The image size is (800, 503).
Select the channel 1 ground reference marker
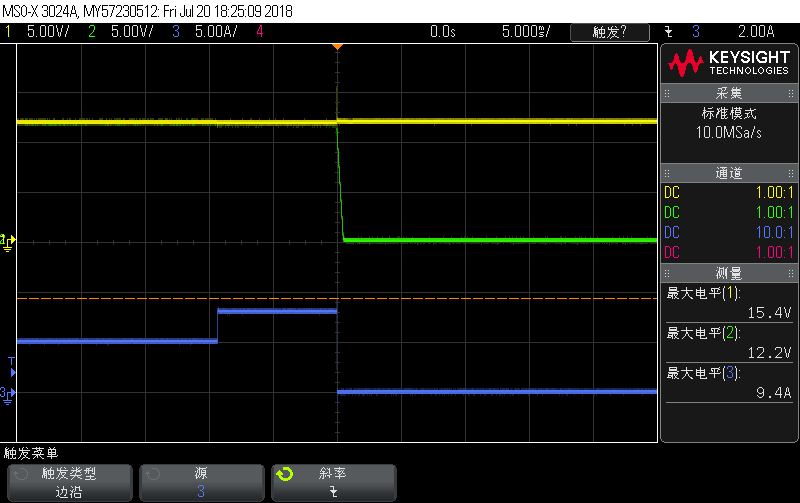click(x=8, y=243)
